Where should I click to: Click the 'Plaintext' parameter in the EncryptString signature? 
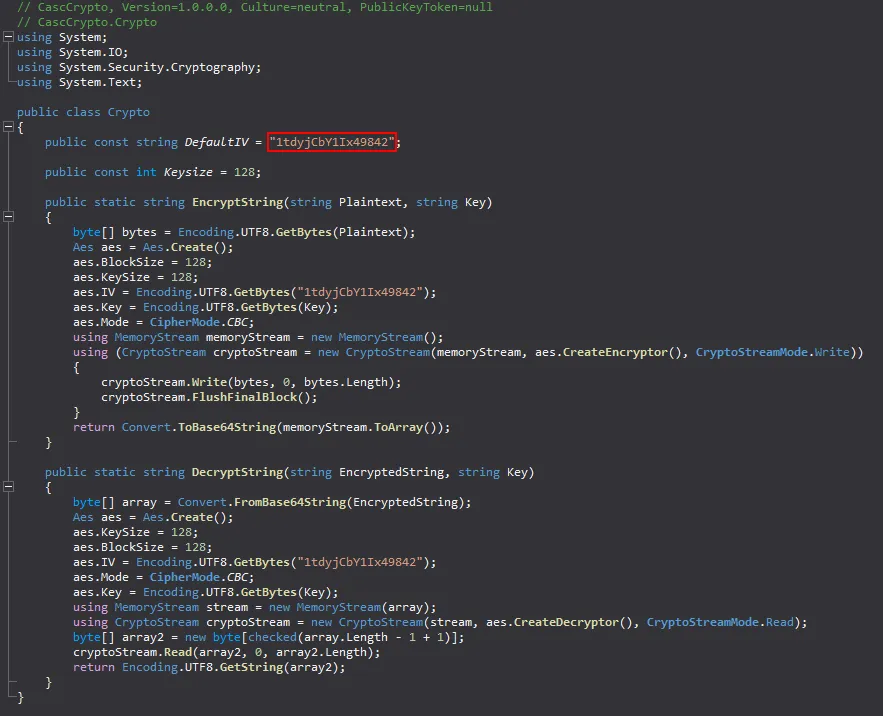(371, 202)
